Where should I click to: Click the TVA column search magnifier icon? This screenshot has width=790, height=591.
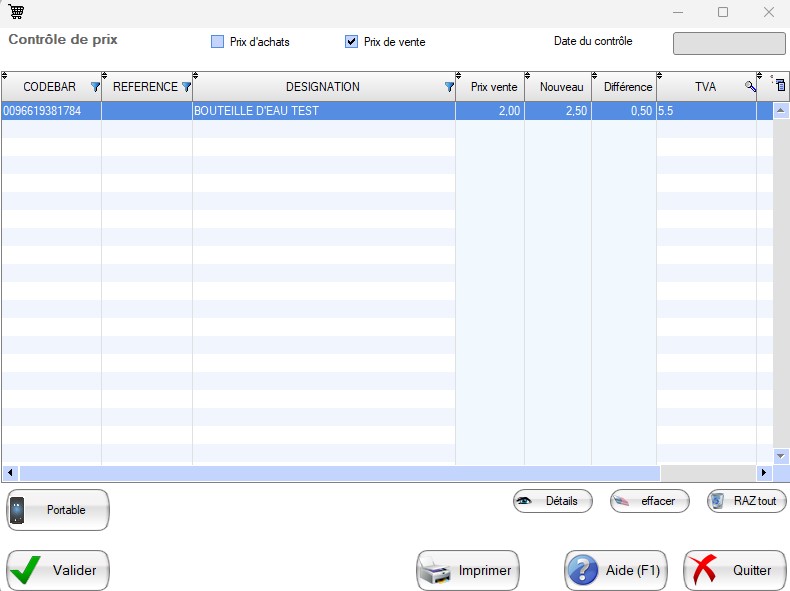[750, 87]
